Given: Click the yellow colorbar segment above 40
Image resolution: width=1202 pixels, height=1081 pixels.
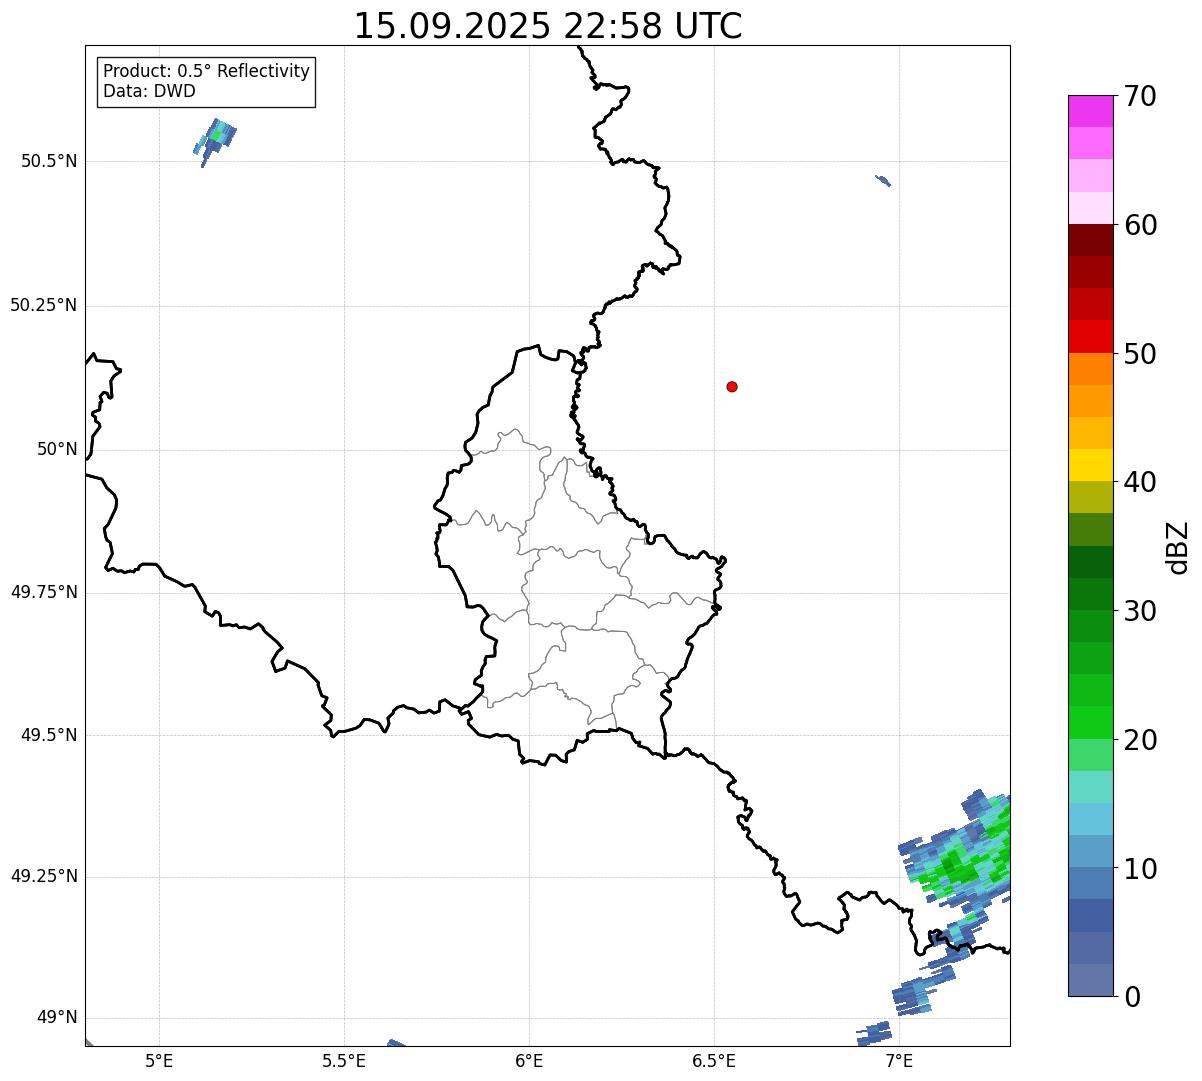Looking at the screenshot, I should [1091, 465].
